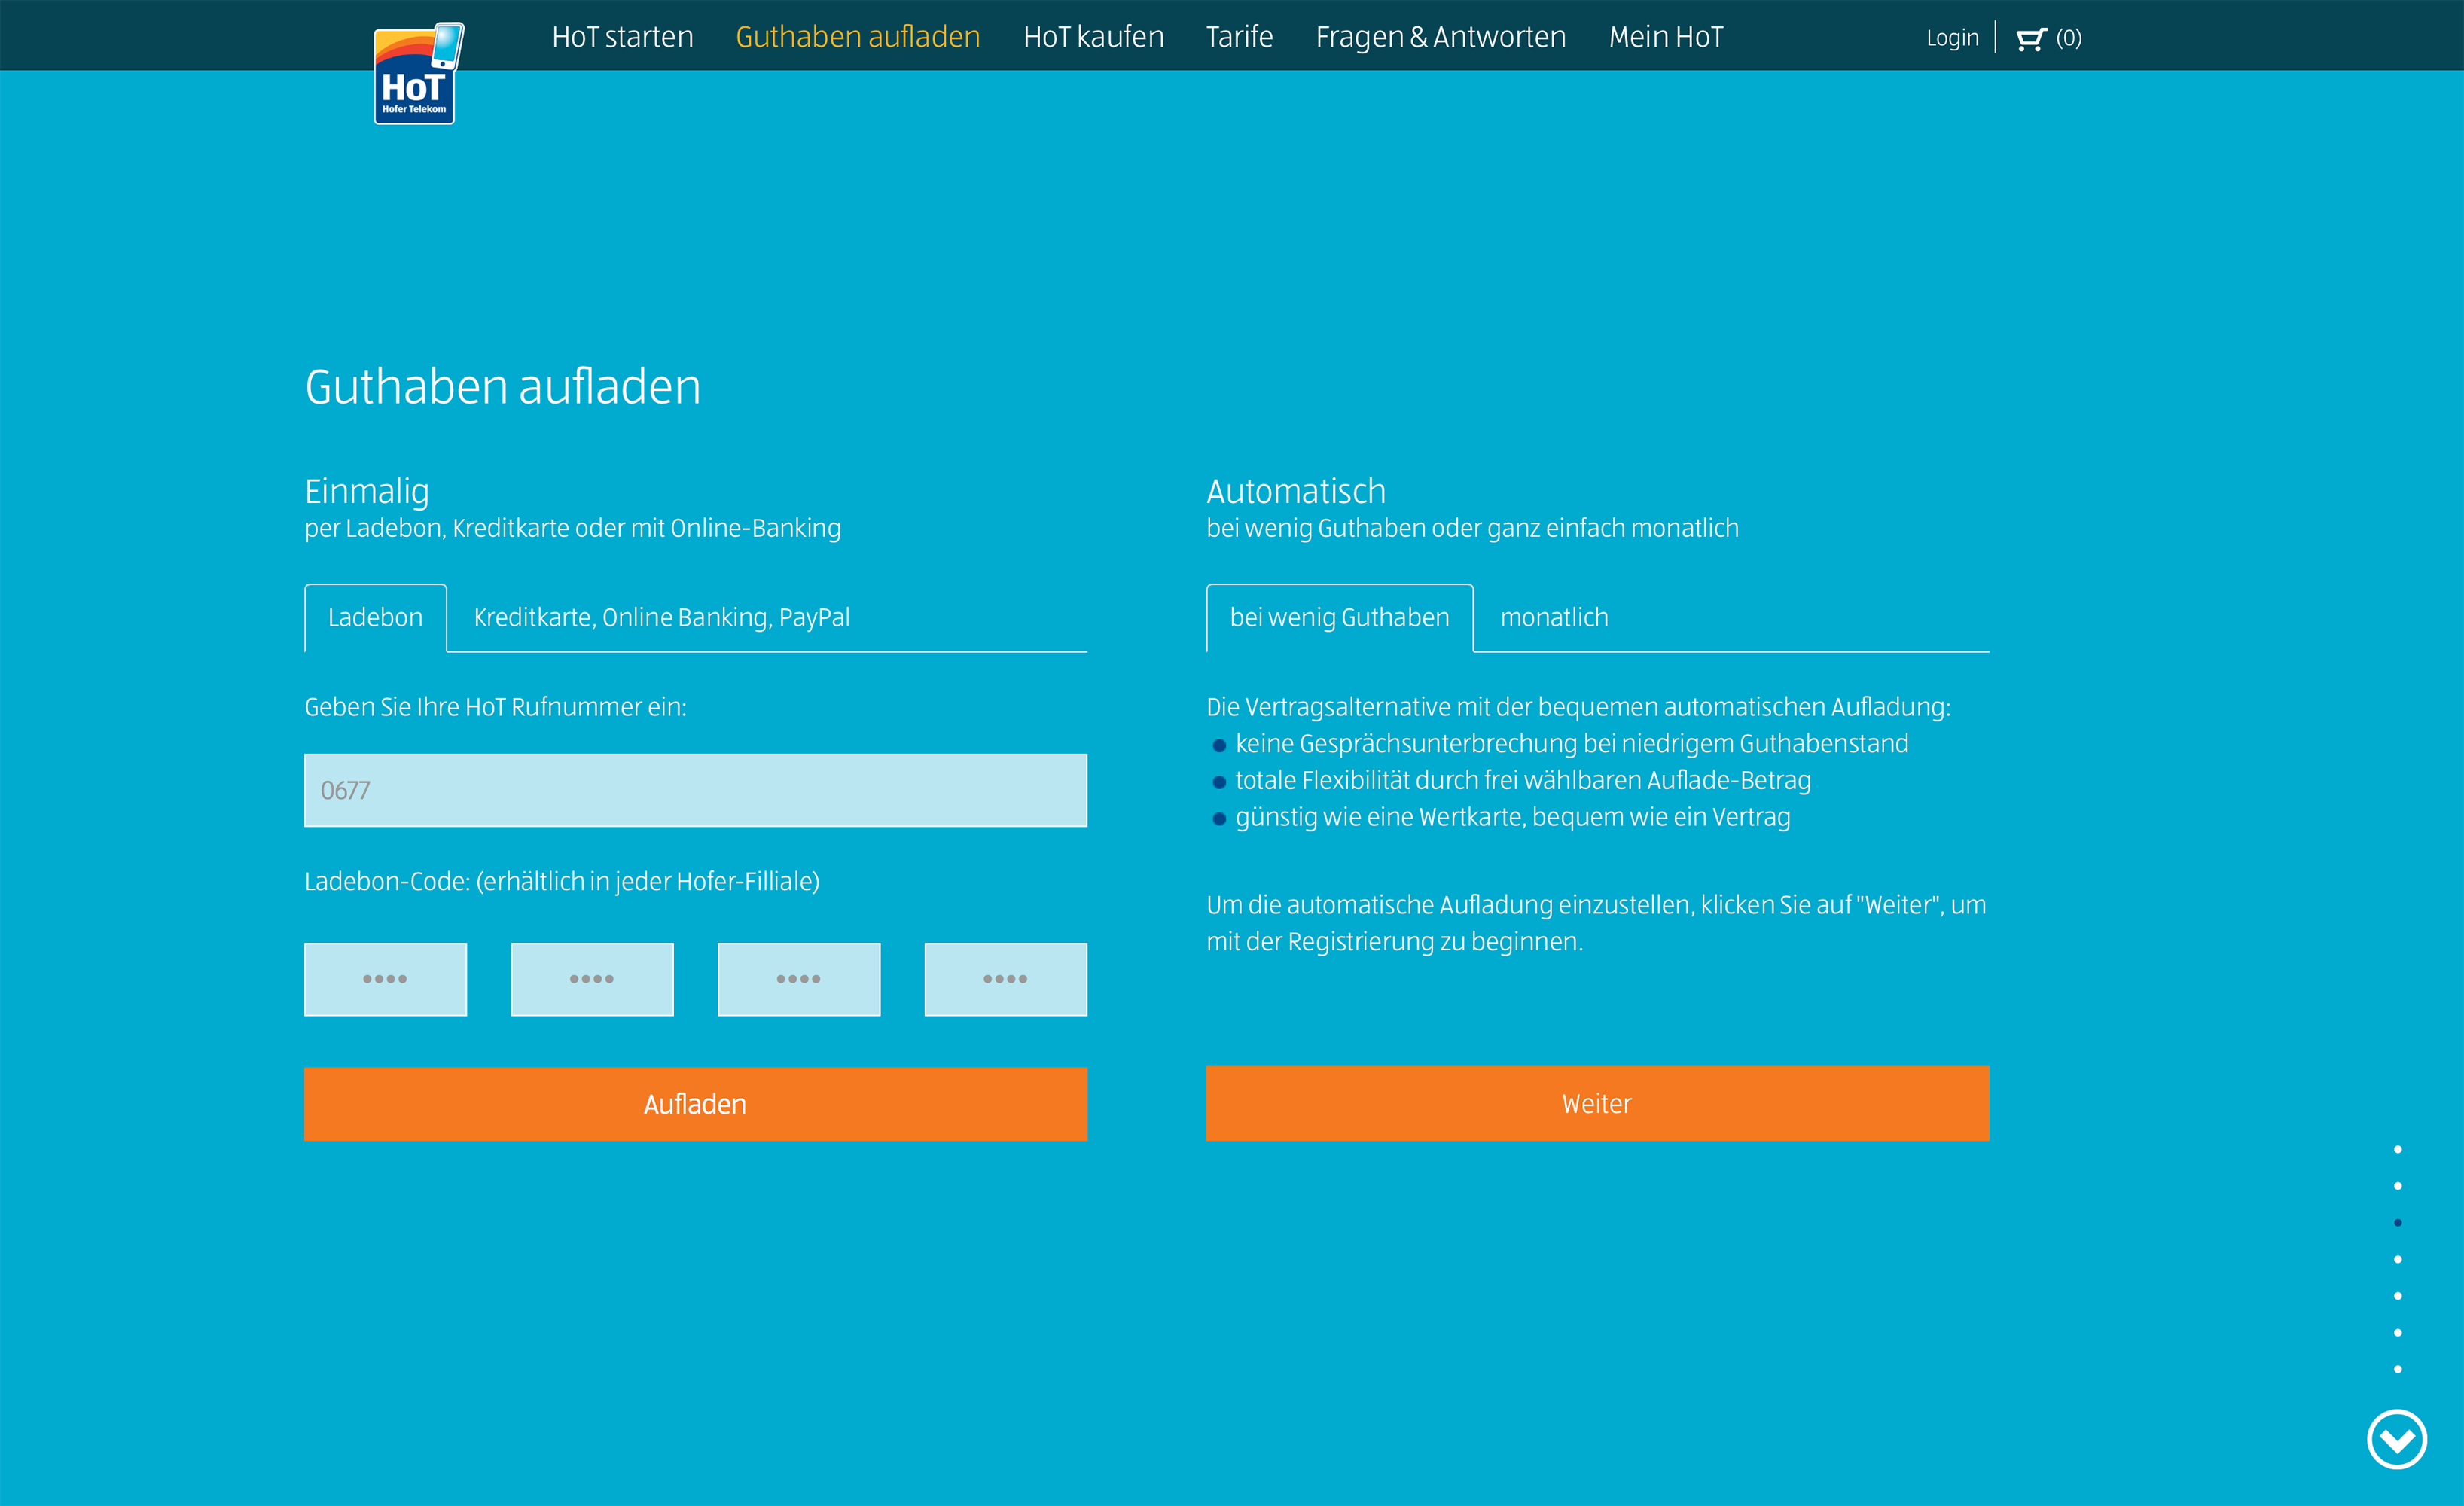The width and height of the screenshot is (2464, 1506).
Task: Click the scroll-down chevron circle icon
Action: point(2396,1439)
